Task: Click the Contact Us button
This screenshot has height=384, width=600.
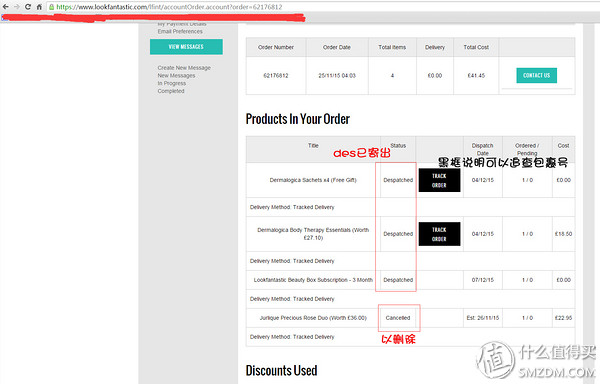Action: [536, 75]
